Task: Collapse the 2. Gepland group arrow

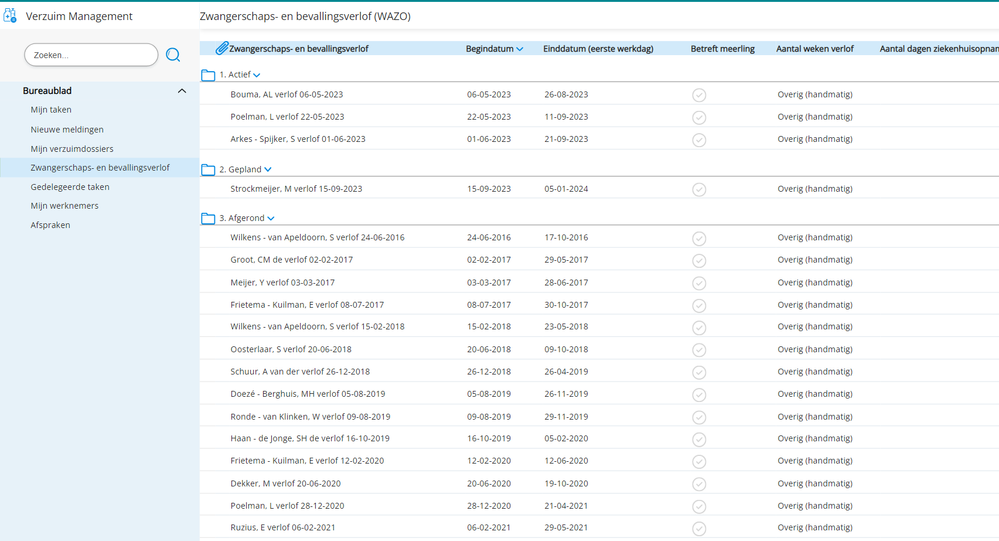Action: tap(268, 170)
